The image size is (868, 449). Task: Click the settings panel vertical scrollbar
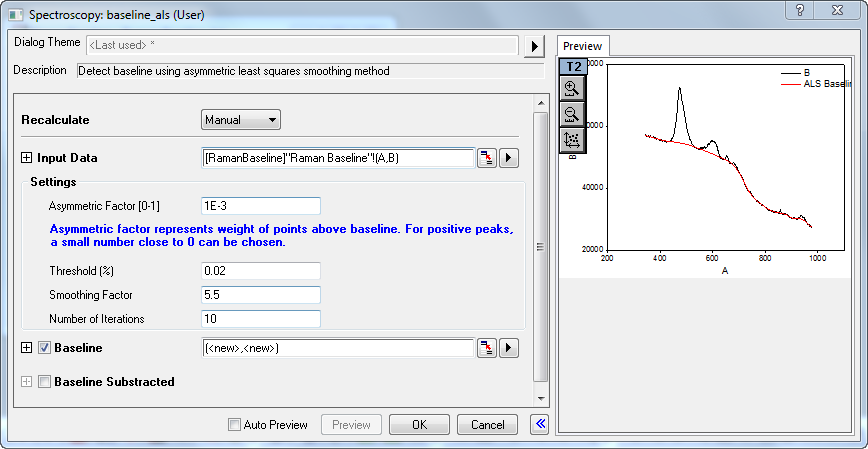(x=540, y=248)
